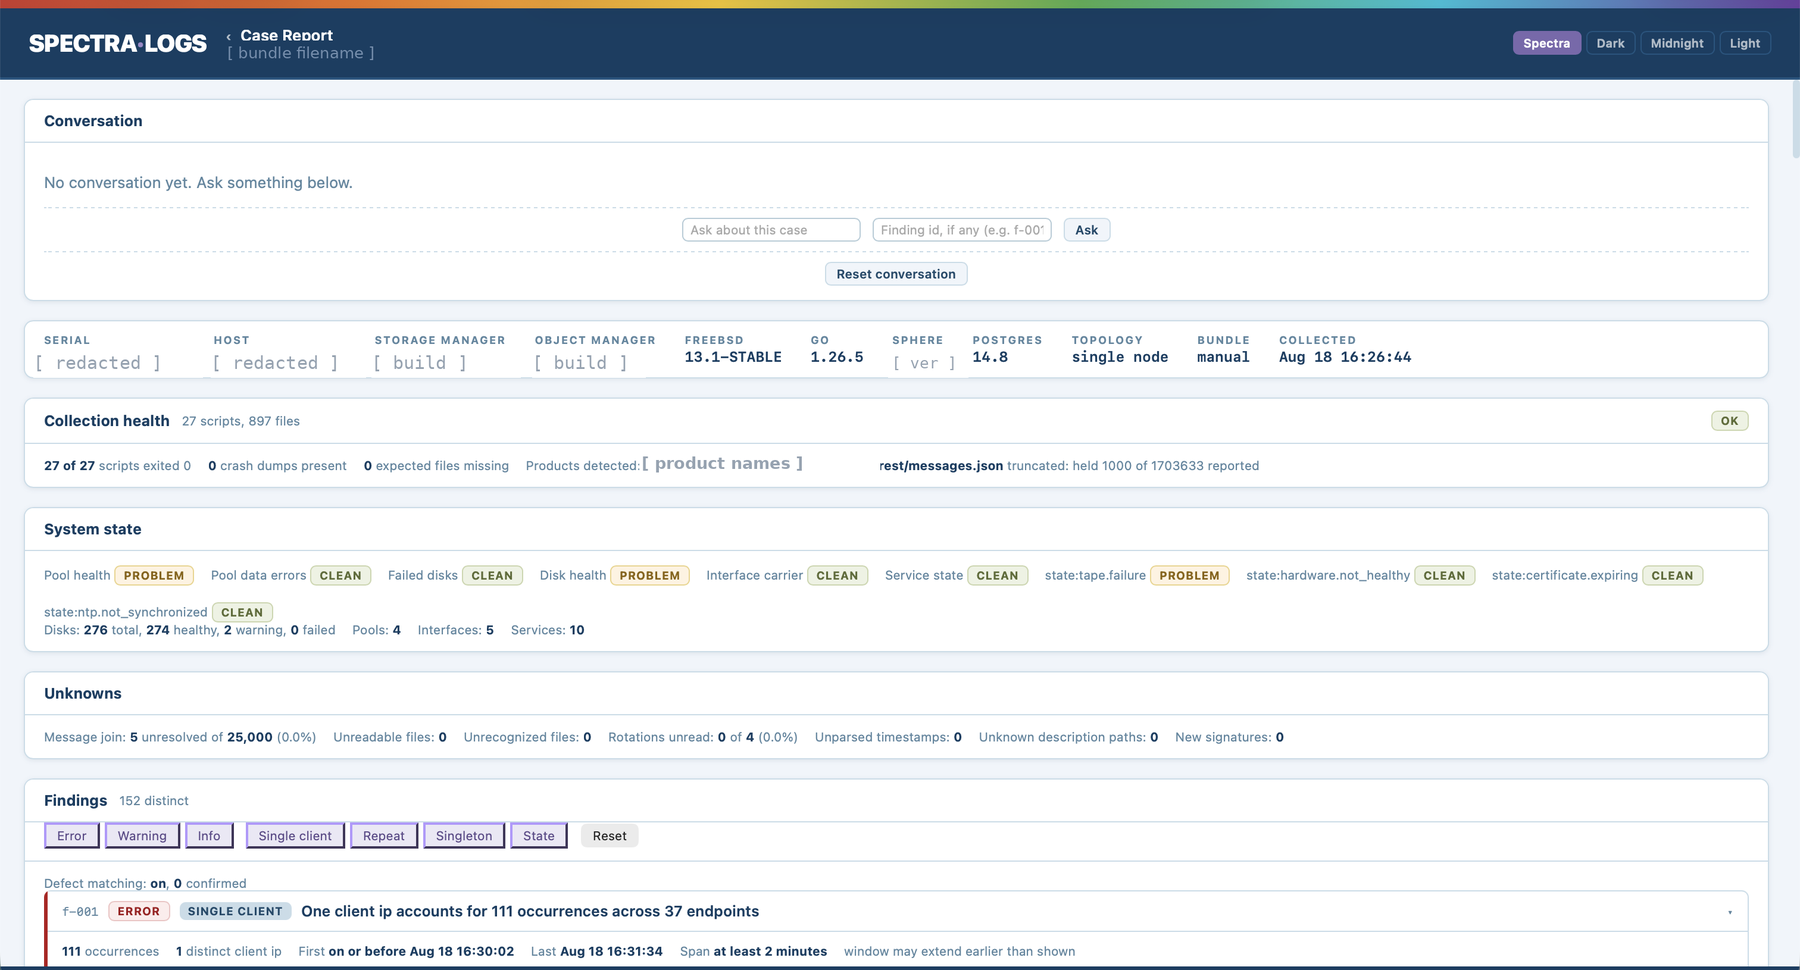The height and width of the screenshot is (970, 1800).
Task: Click the page's vertical scrollbar thumb
Action: [1795, 118]
